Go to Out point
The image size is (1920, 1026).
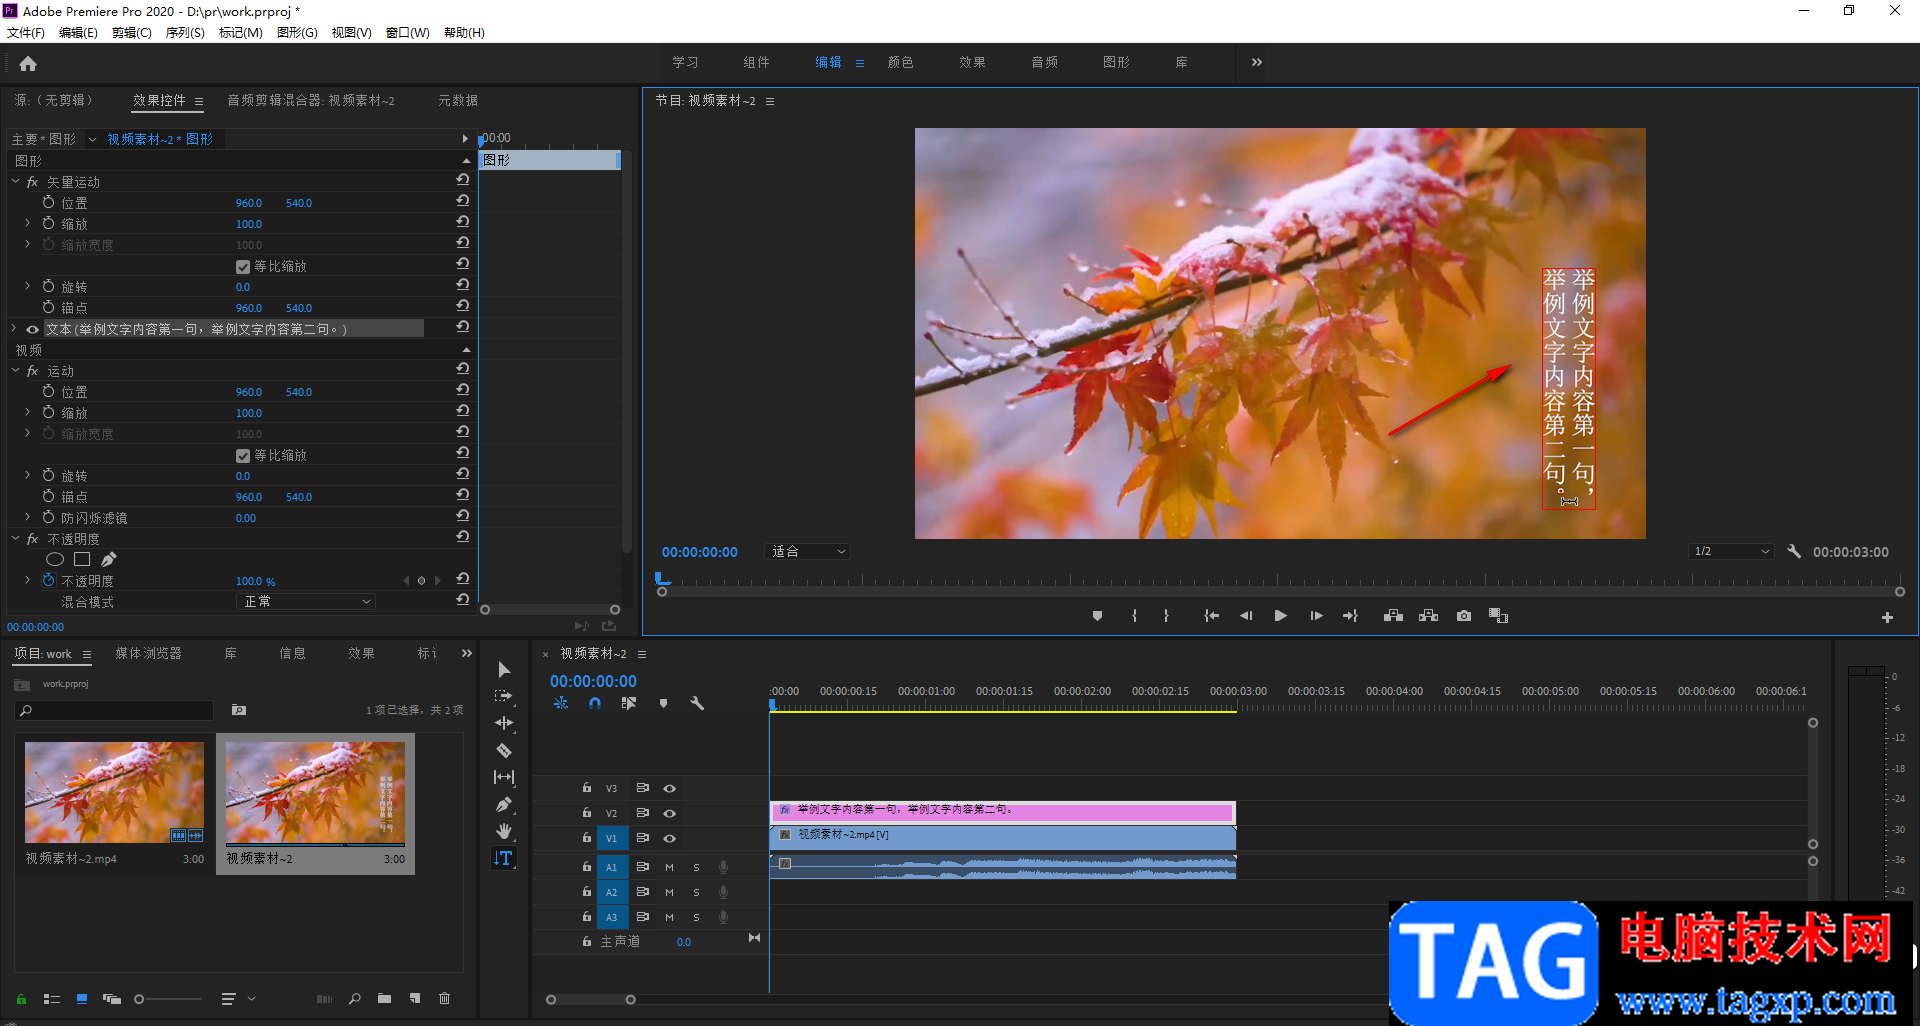1350,616
